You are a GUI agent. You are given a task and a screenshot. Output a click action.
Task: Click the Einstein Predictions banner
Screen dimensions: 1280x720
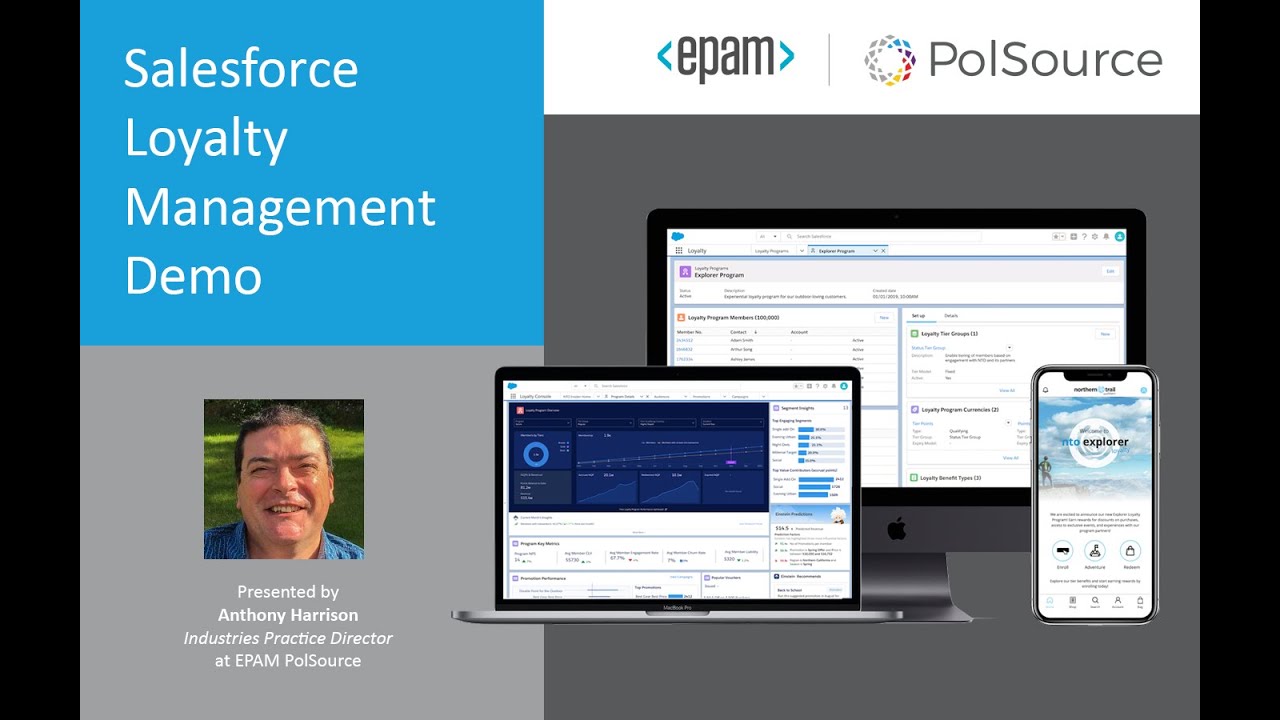(x=811, y=514)
